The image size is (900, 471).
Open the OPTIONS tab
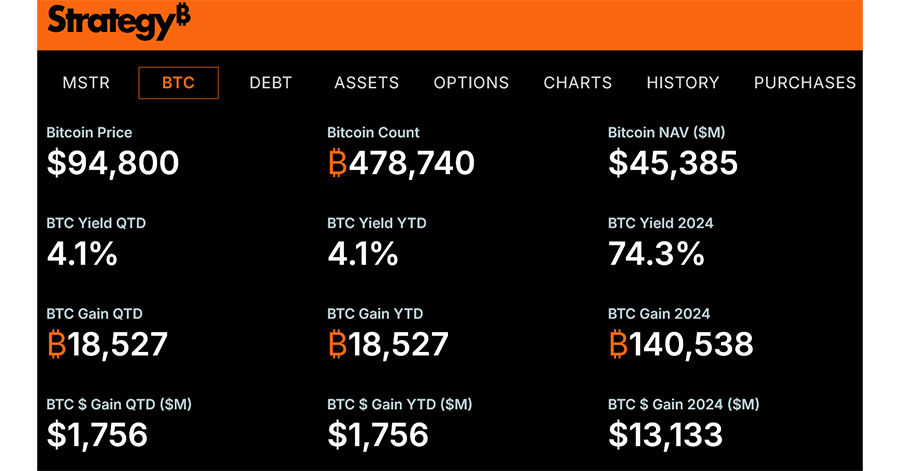tap(471, 83)
